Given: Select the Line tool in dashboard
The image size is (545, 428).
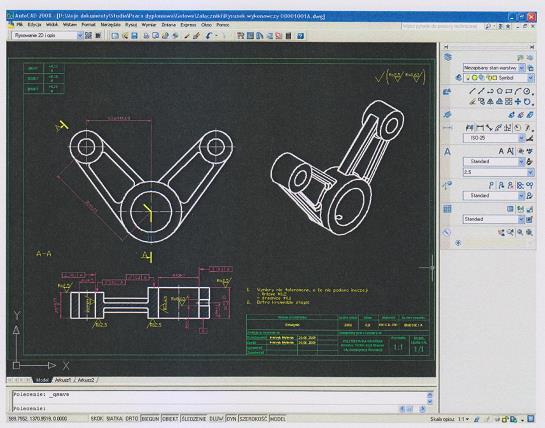Looking at the screenshot, I should click(x=472, y=91).
